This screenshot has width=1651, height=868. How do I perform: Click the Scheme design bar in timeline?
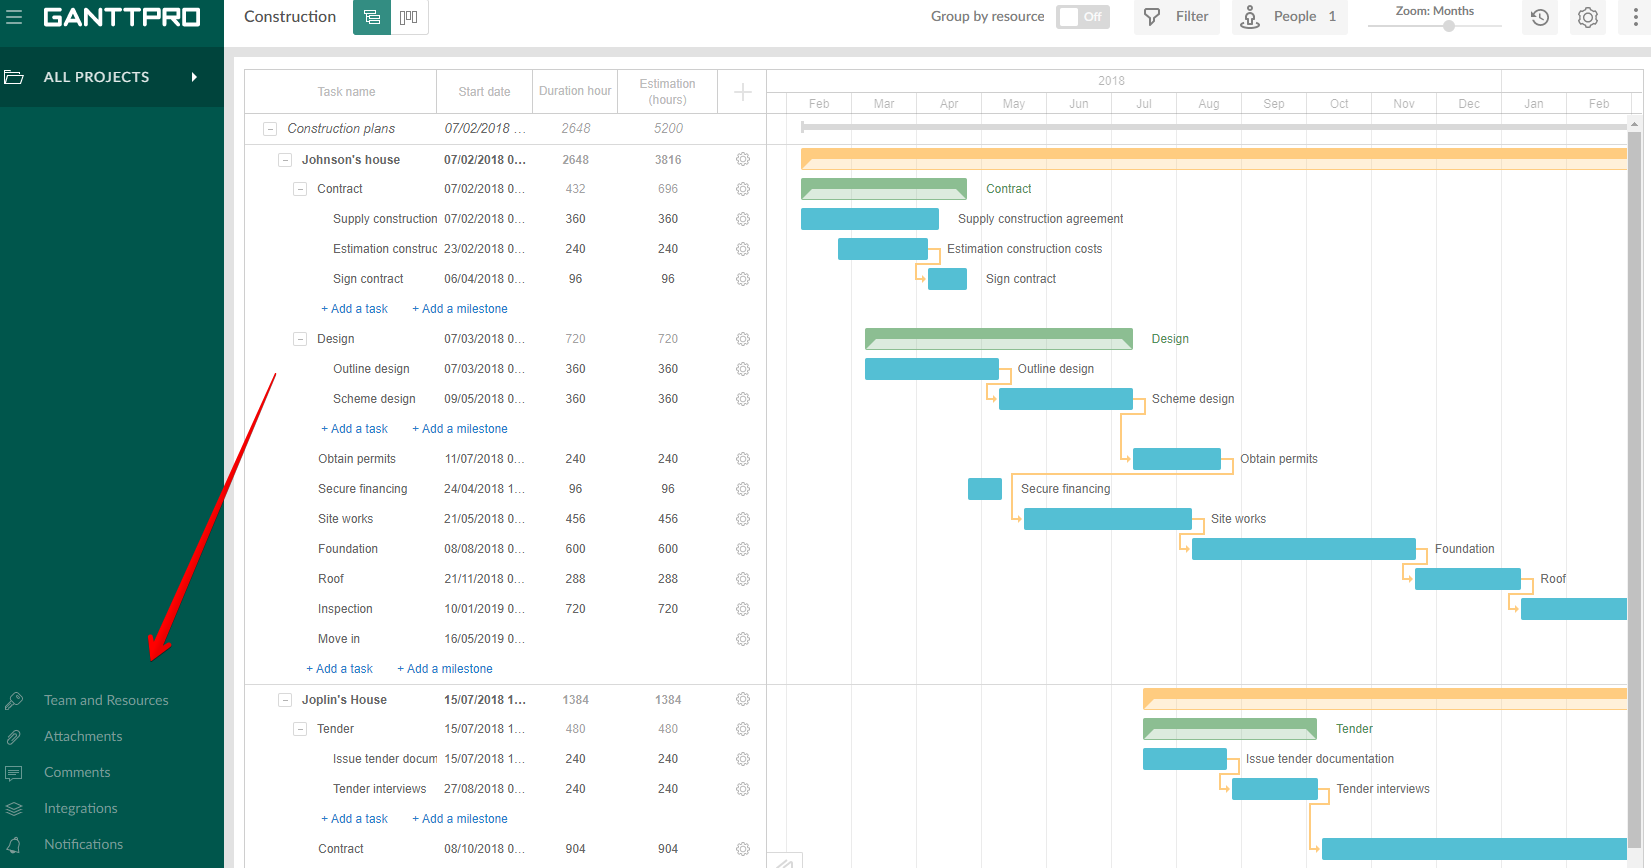(x=1065, y=399)
